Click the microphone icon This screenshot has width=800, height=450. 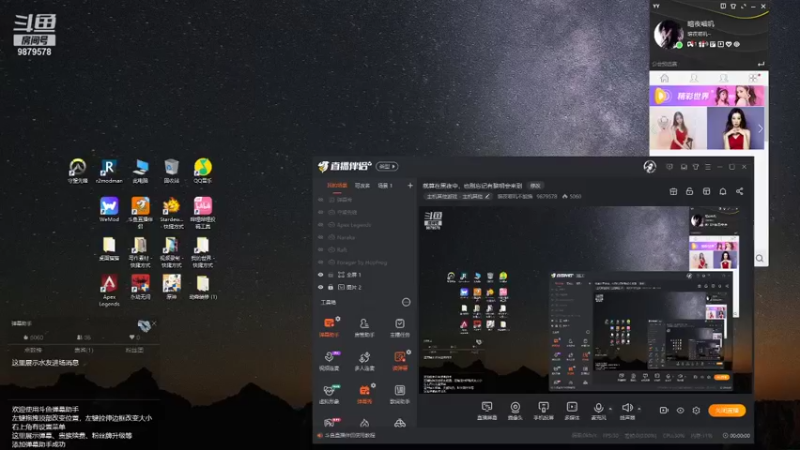pyautogui.click(x=598, y=408)
